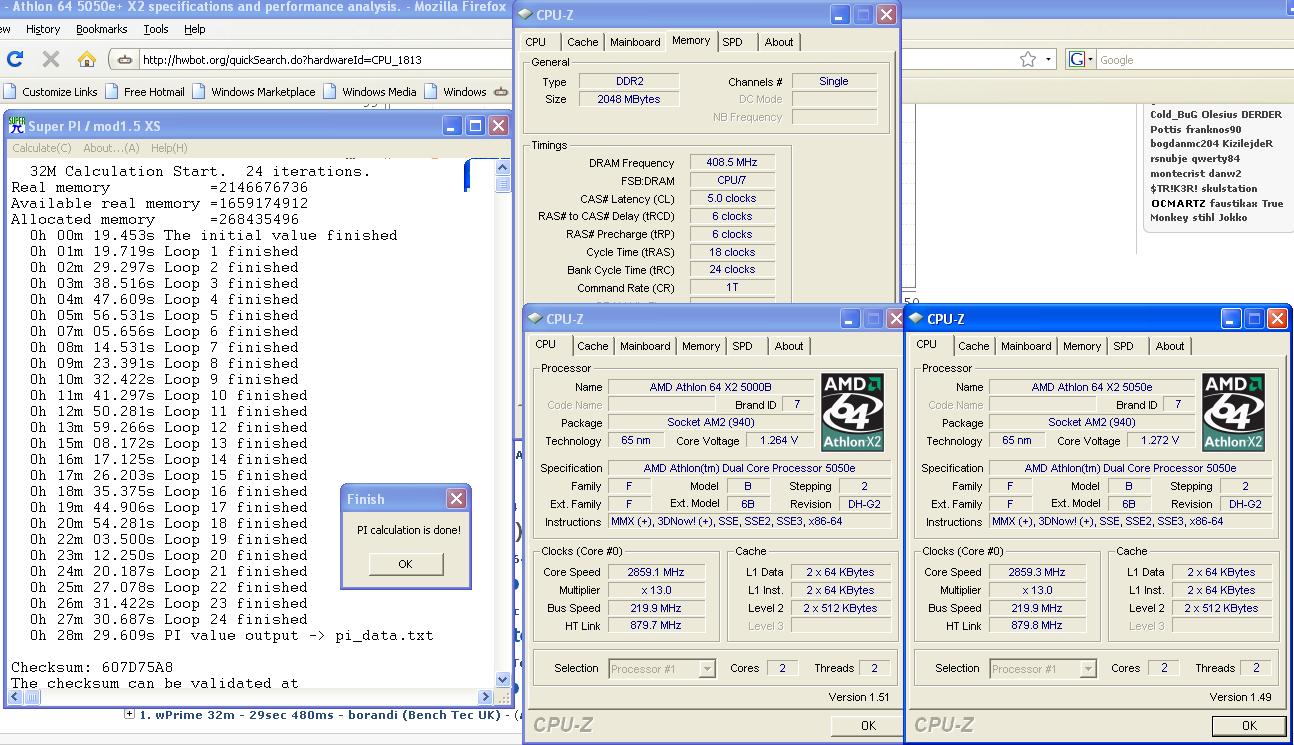Select Mainboard tab in right CPU-Z 5050e window
The width and height of the screenshot is (1294, 745).
click(1026, 346)
